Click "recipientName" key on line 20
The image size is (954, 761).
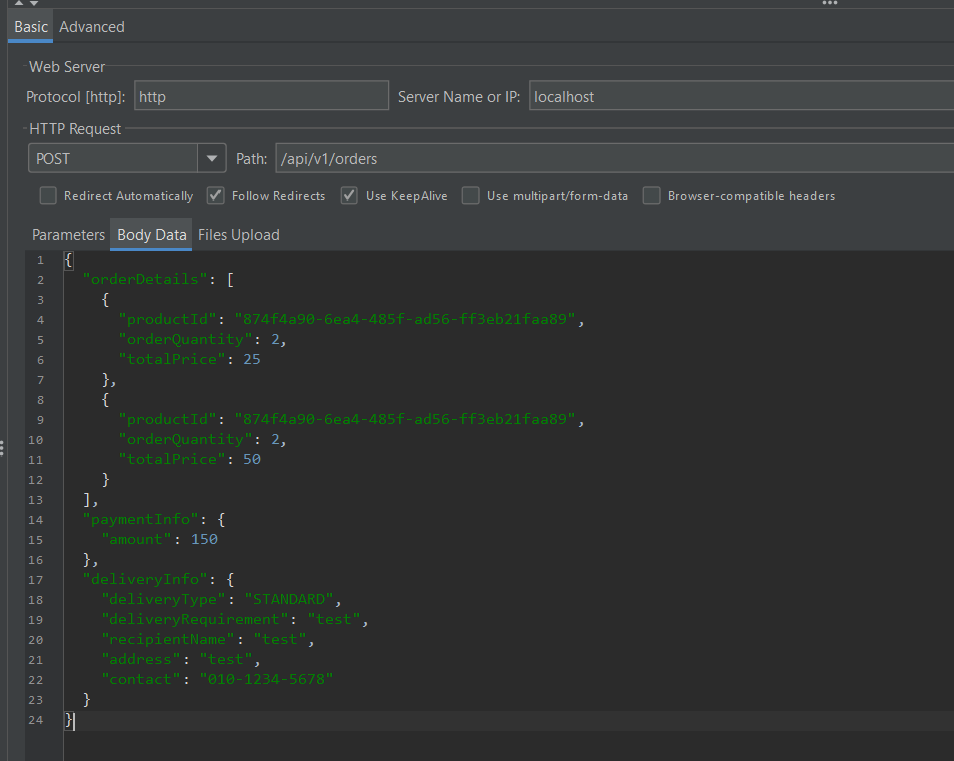[168, 639]
